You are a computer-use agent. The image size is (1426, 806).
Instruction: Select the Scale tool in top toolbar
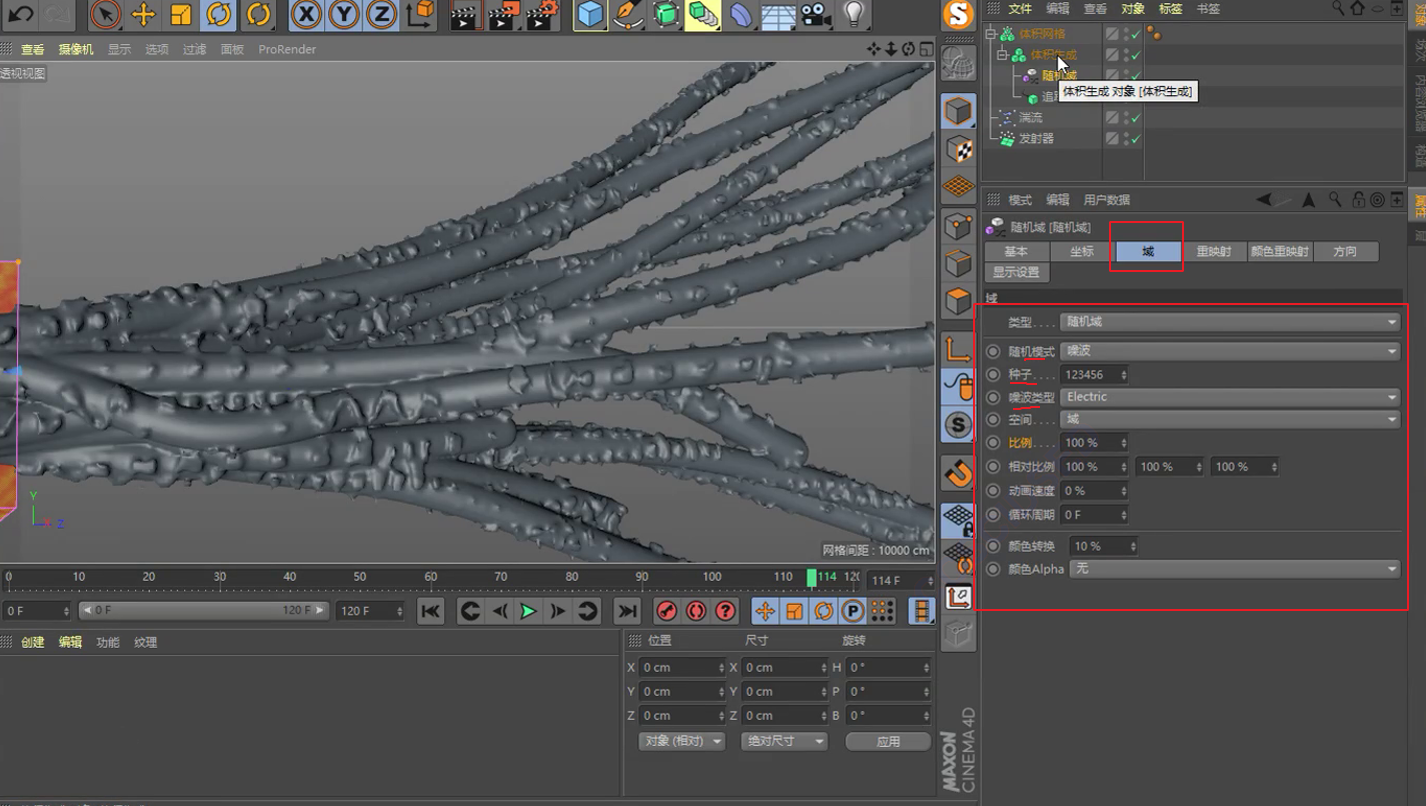point(181,14)
